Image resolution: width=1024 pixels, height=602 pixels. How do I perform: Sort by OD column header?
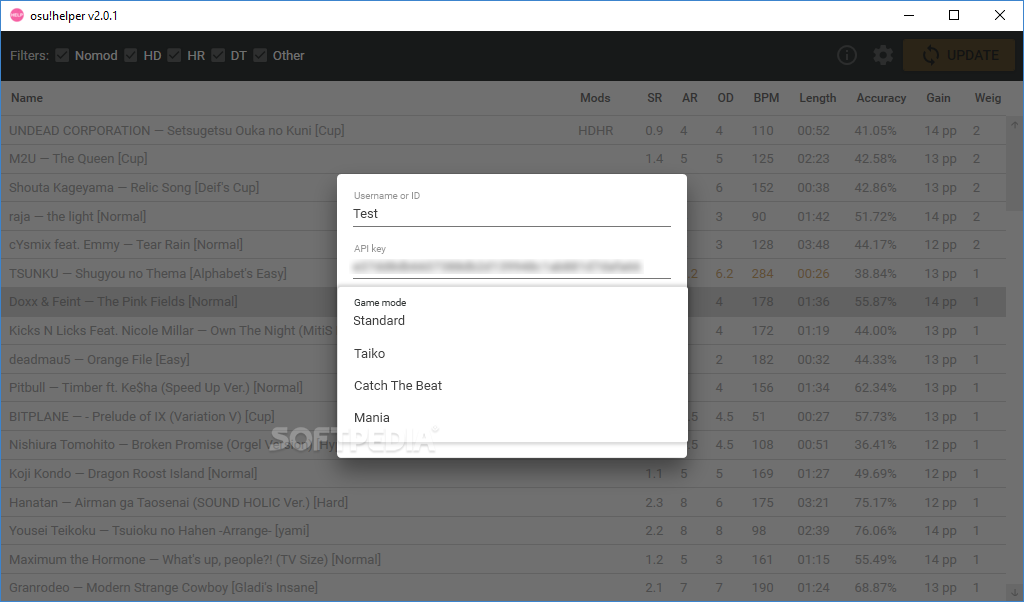[x=725, y=98]
